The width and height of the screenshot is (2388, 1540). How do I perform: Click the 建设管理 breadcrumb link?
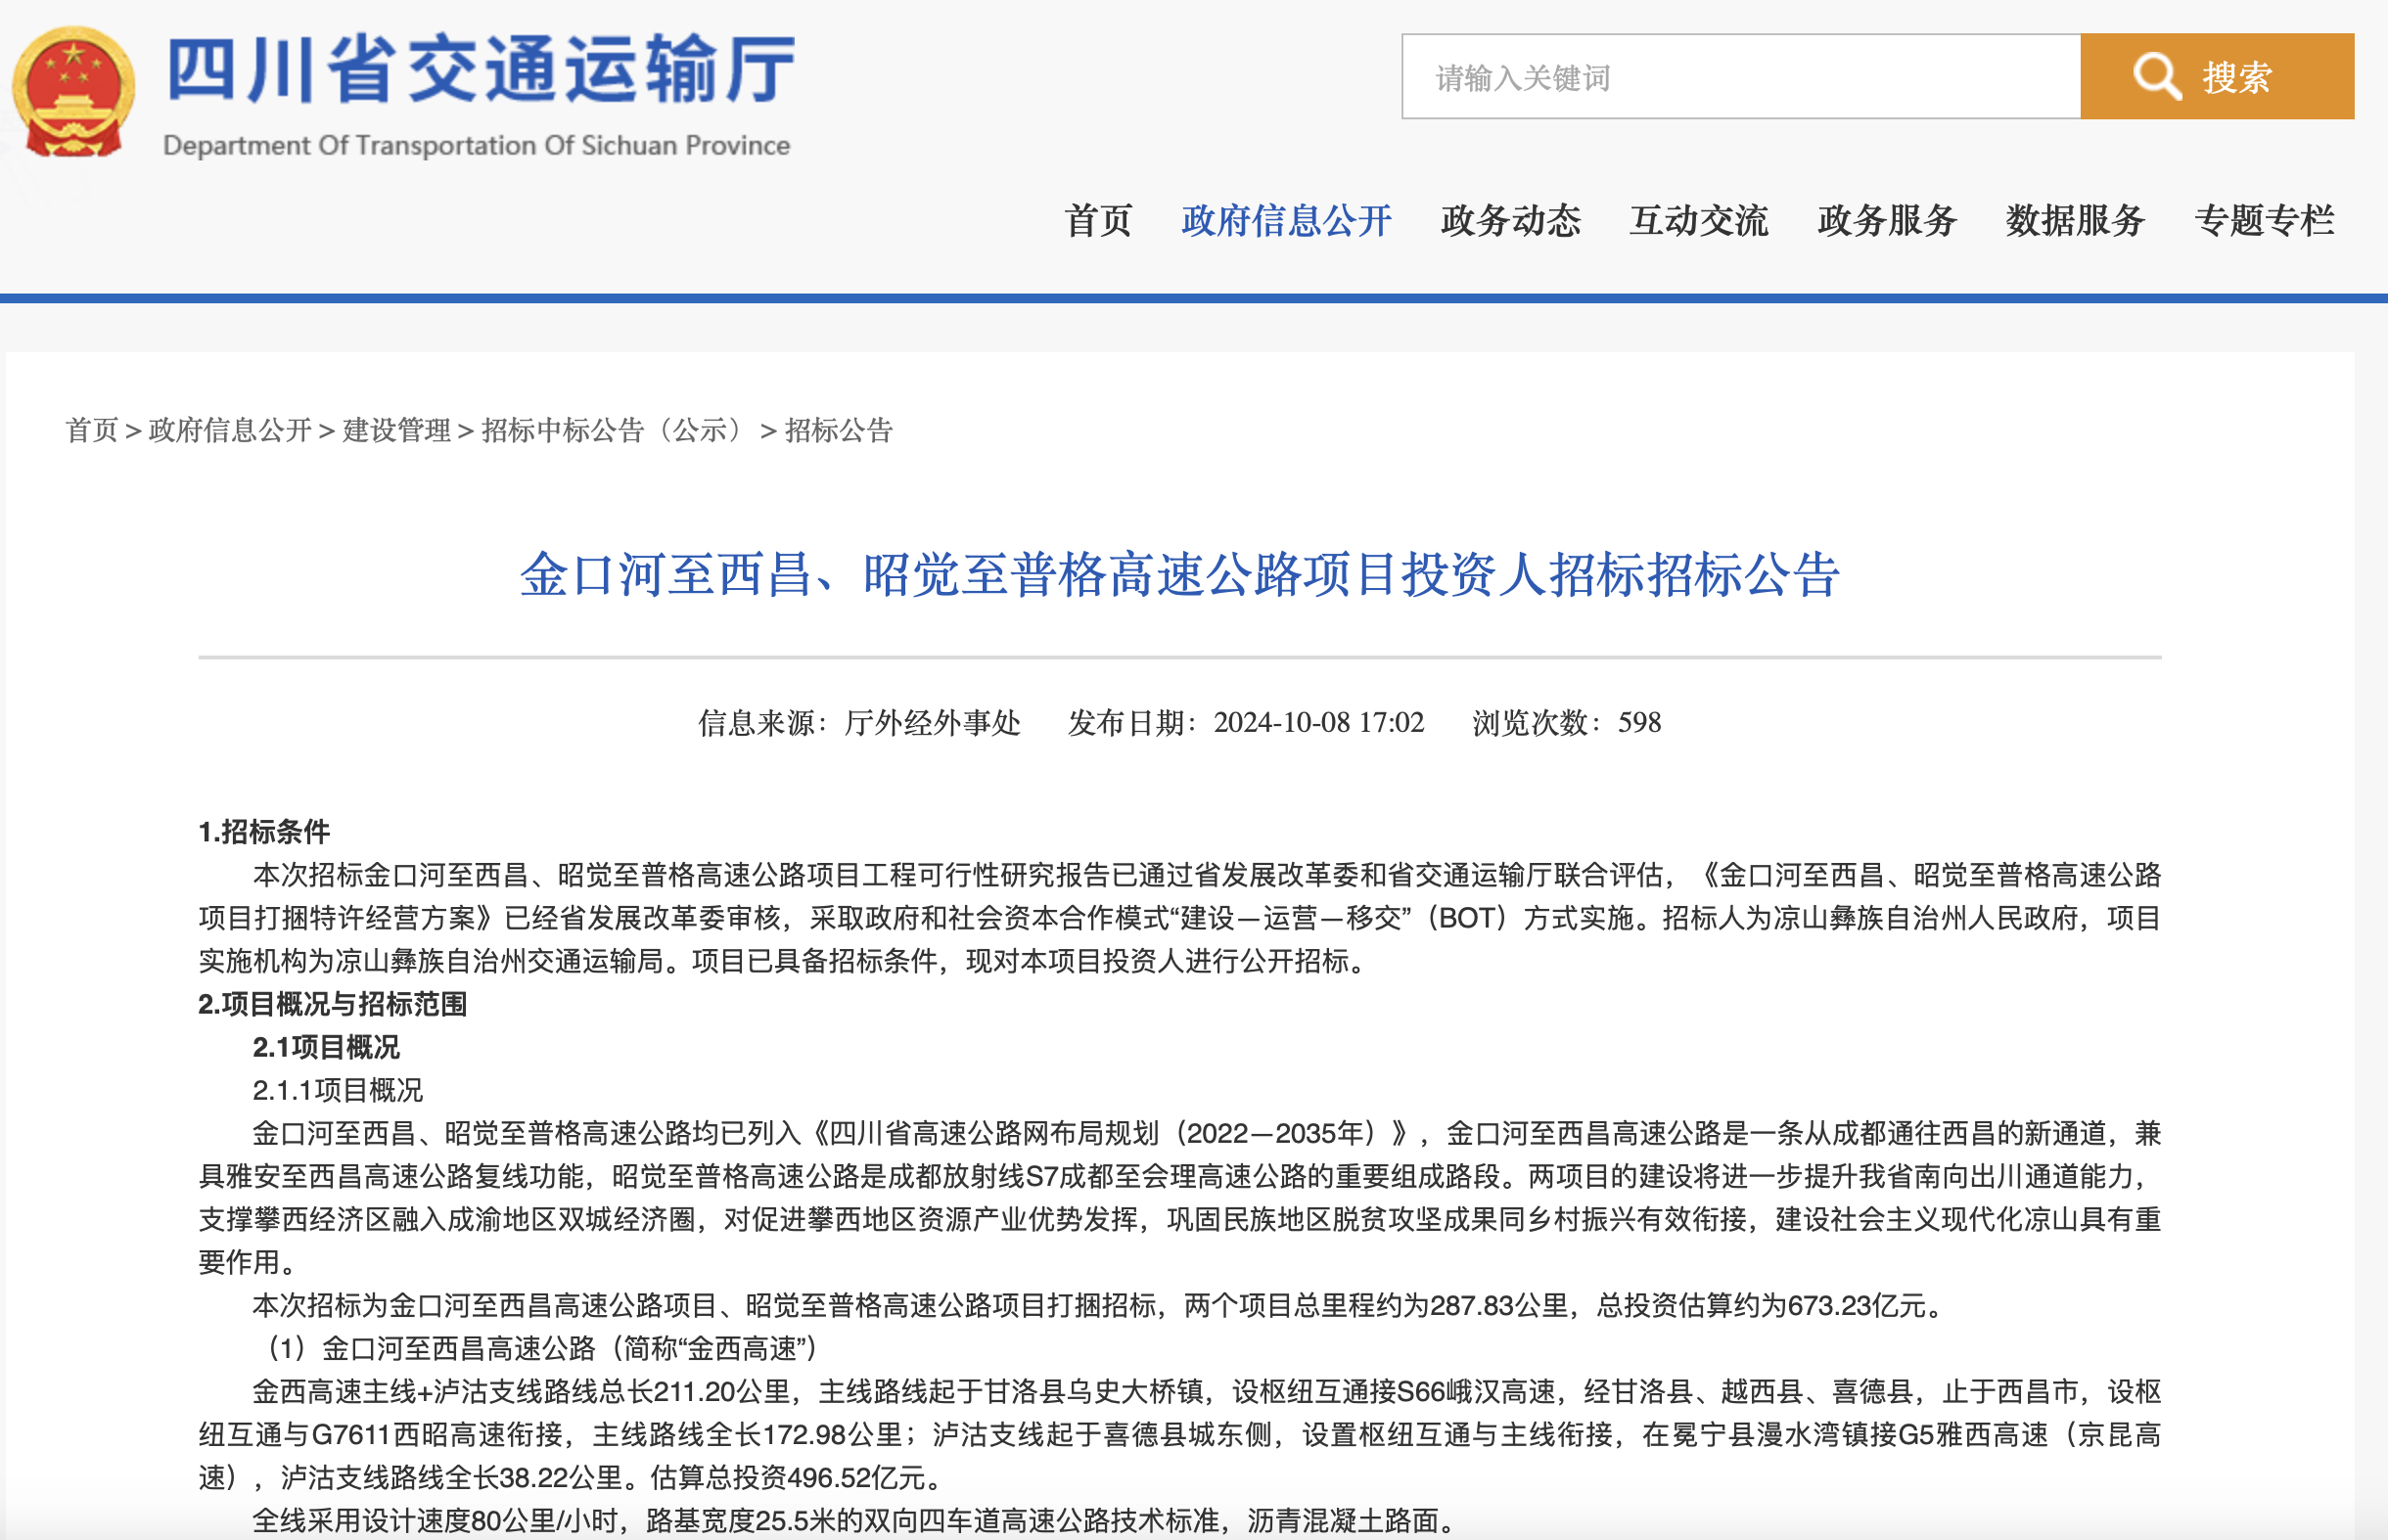coord(397,430)
